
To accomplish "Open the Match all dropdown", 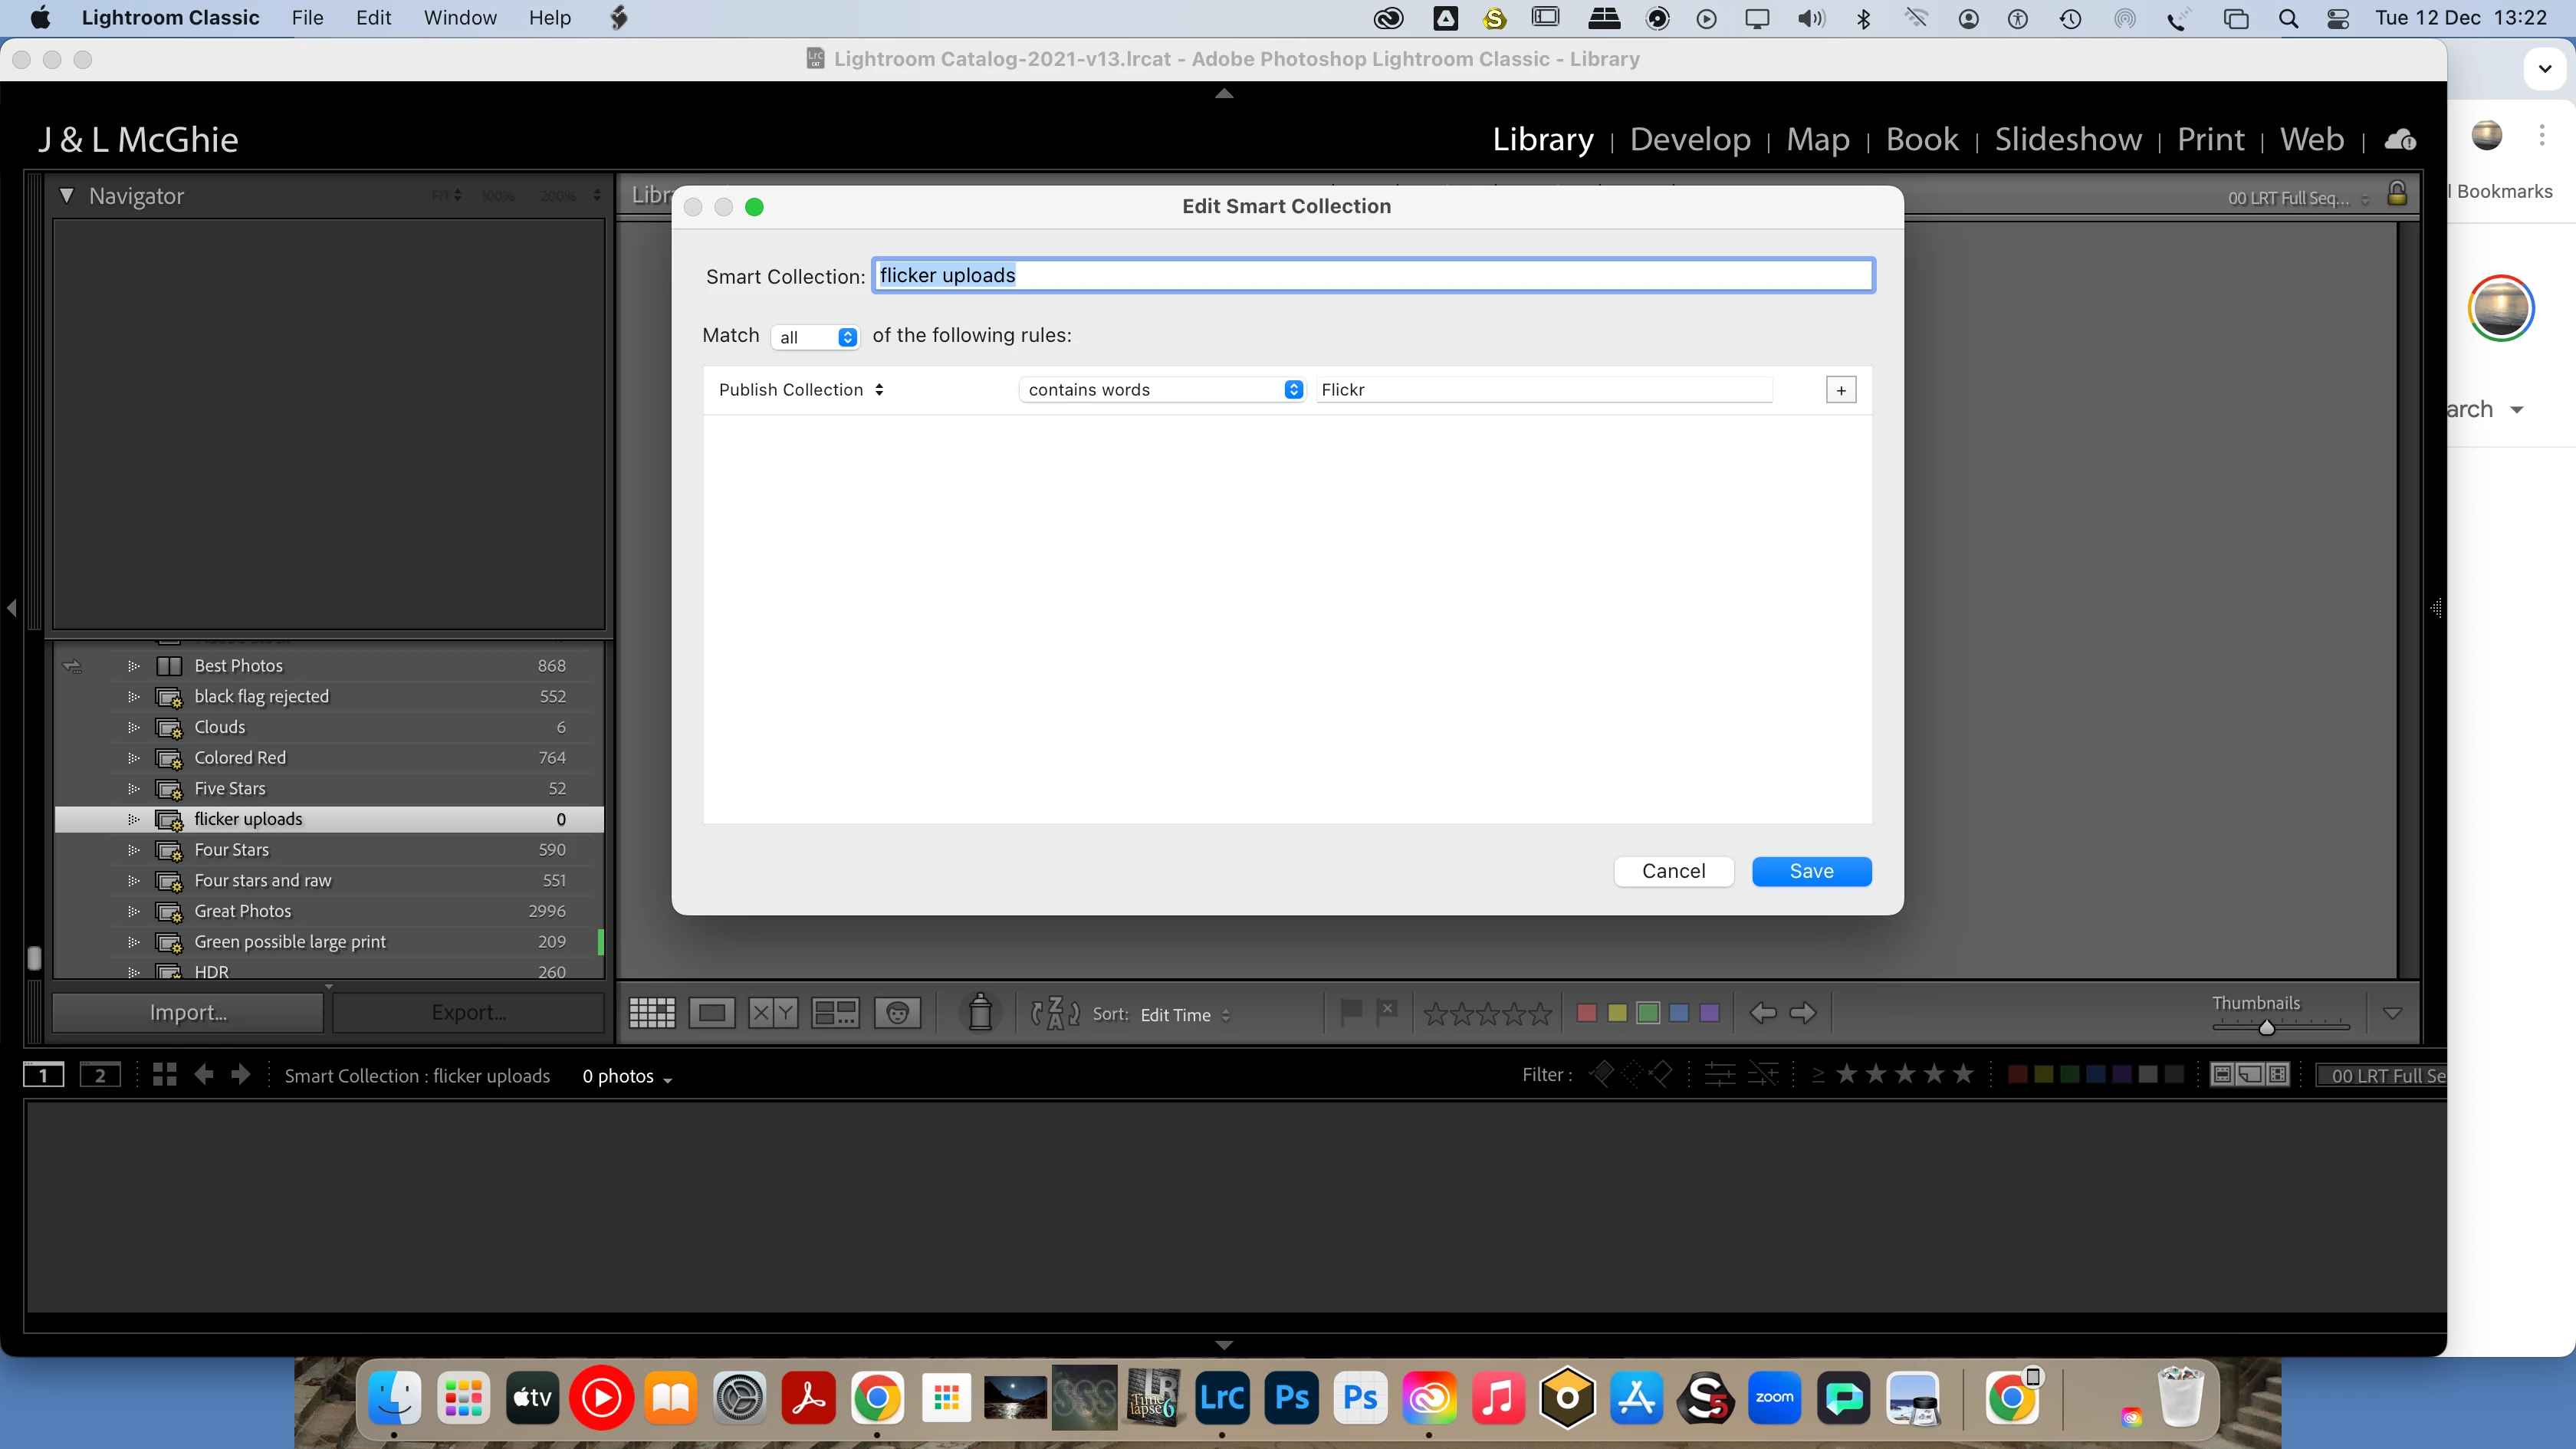I will coord(816,337).
